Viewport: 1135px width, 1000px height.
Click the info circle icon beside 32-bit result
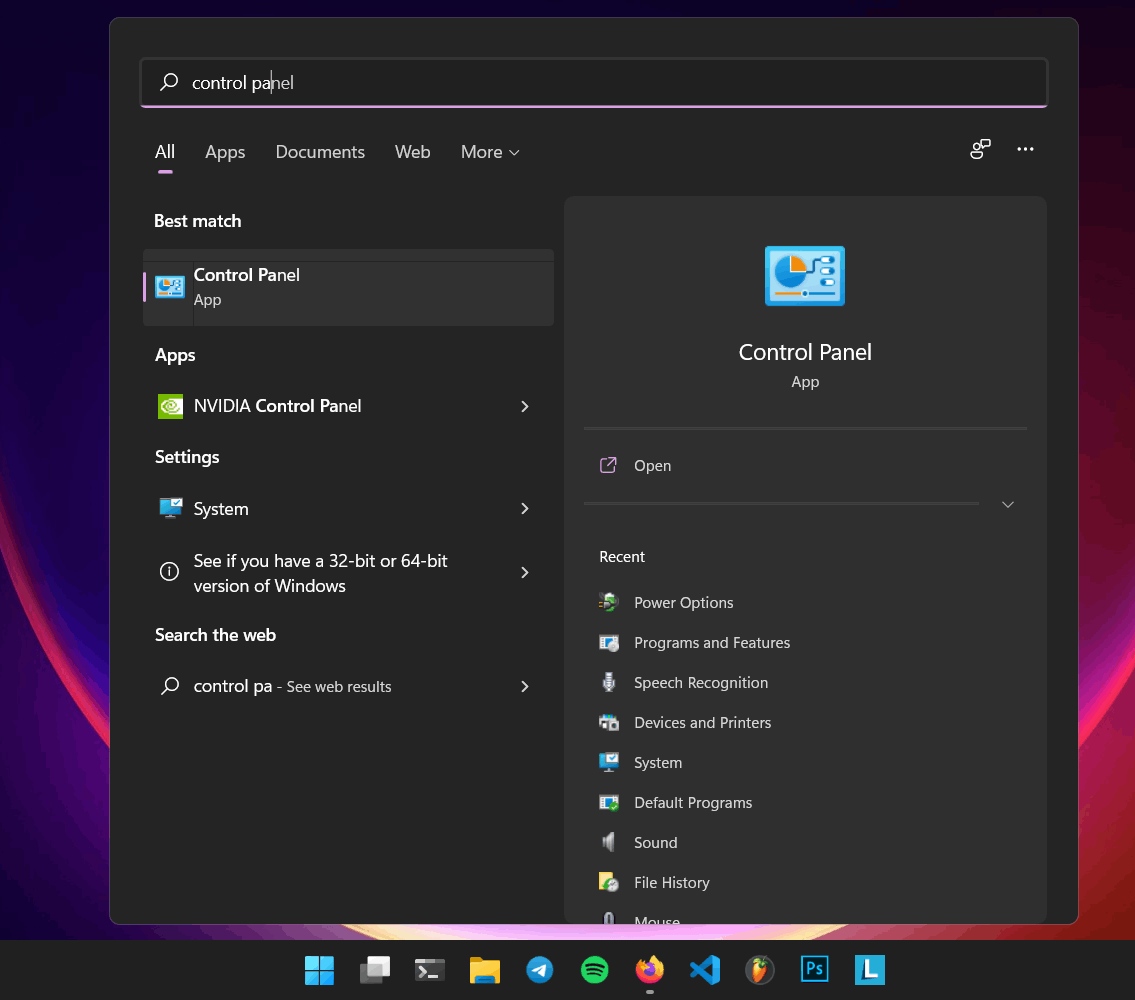(x=169, y=571)
